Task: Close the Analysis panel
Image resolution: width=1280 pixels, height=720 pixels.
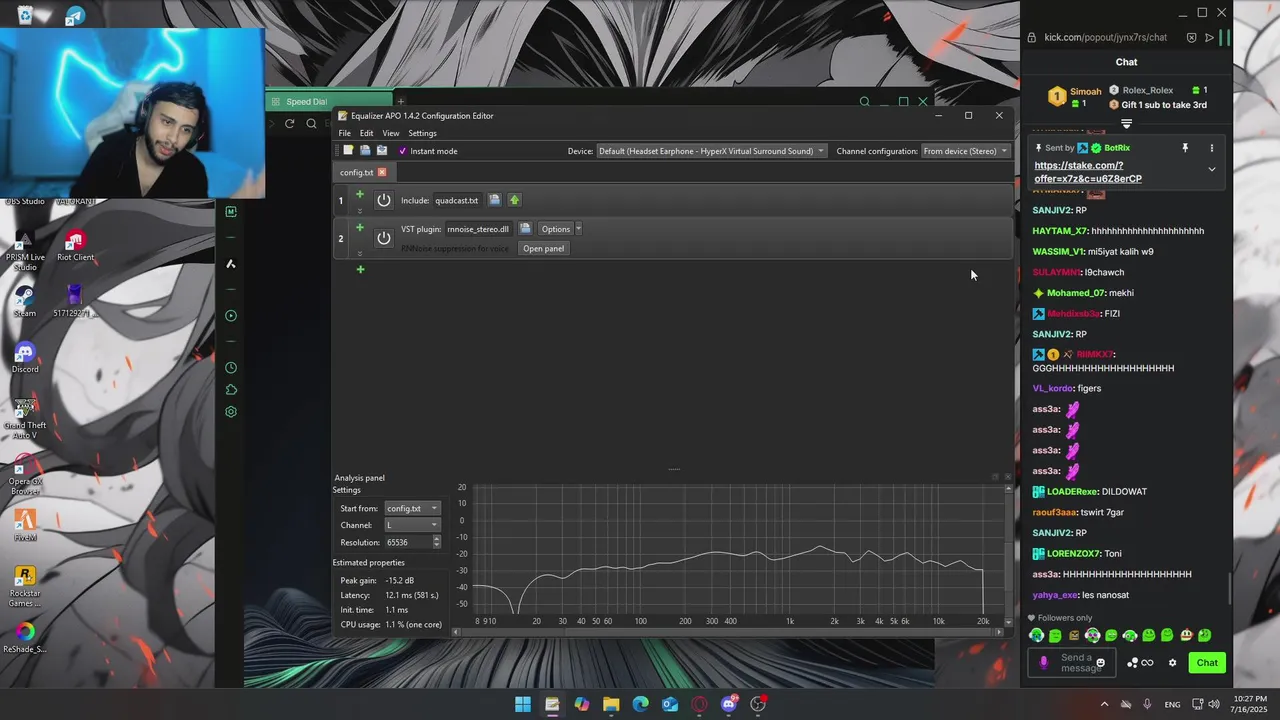Action: (1007, 477)
